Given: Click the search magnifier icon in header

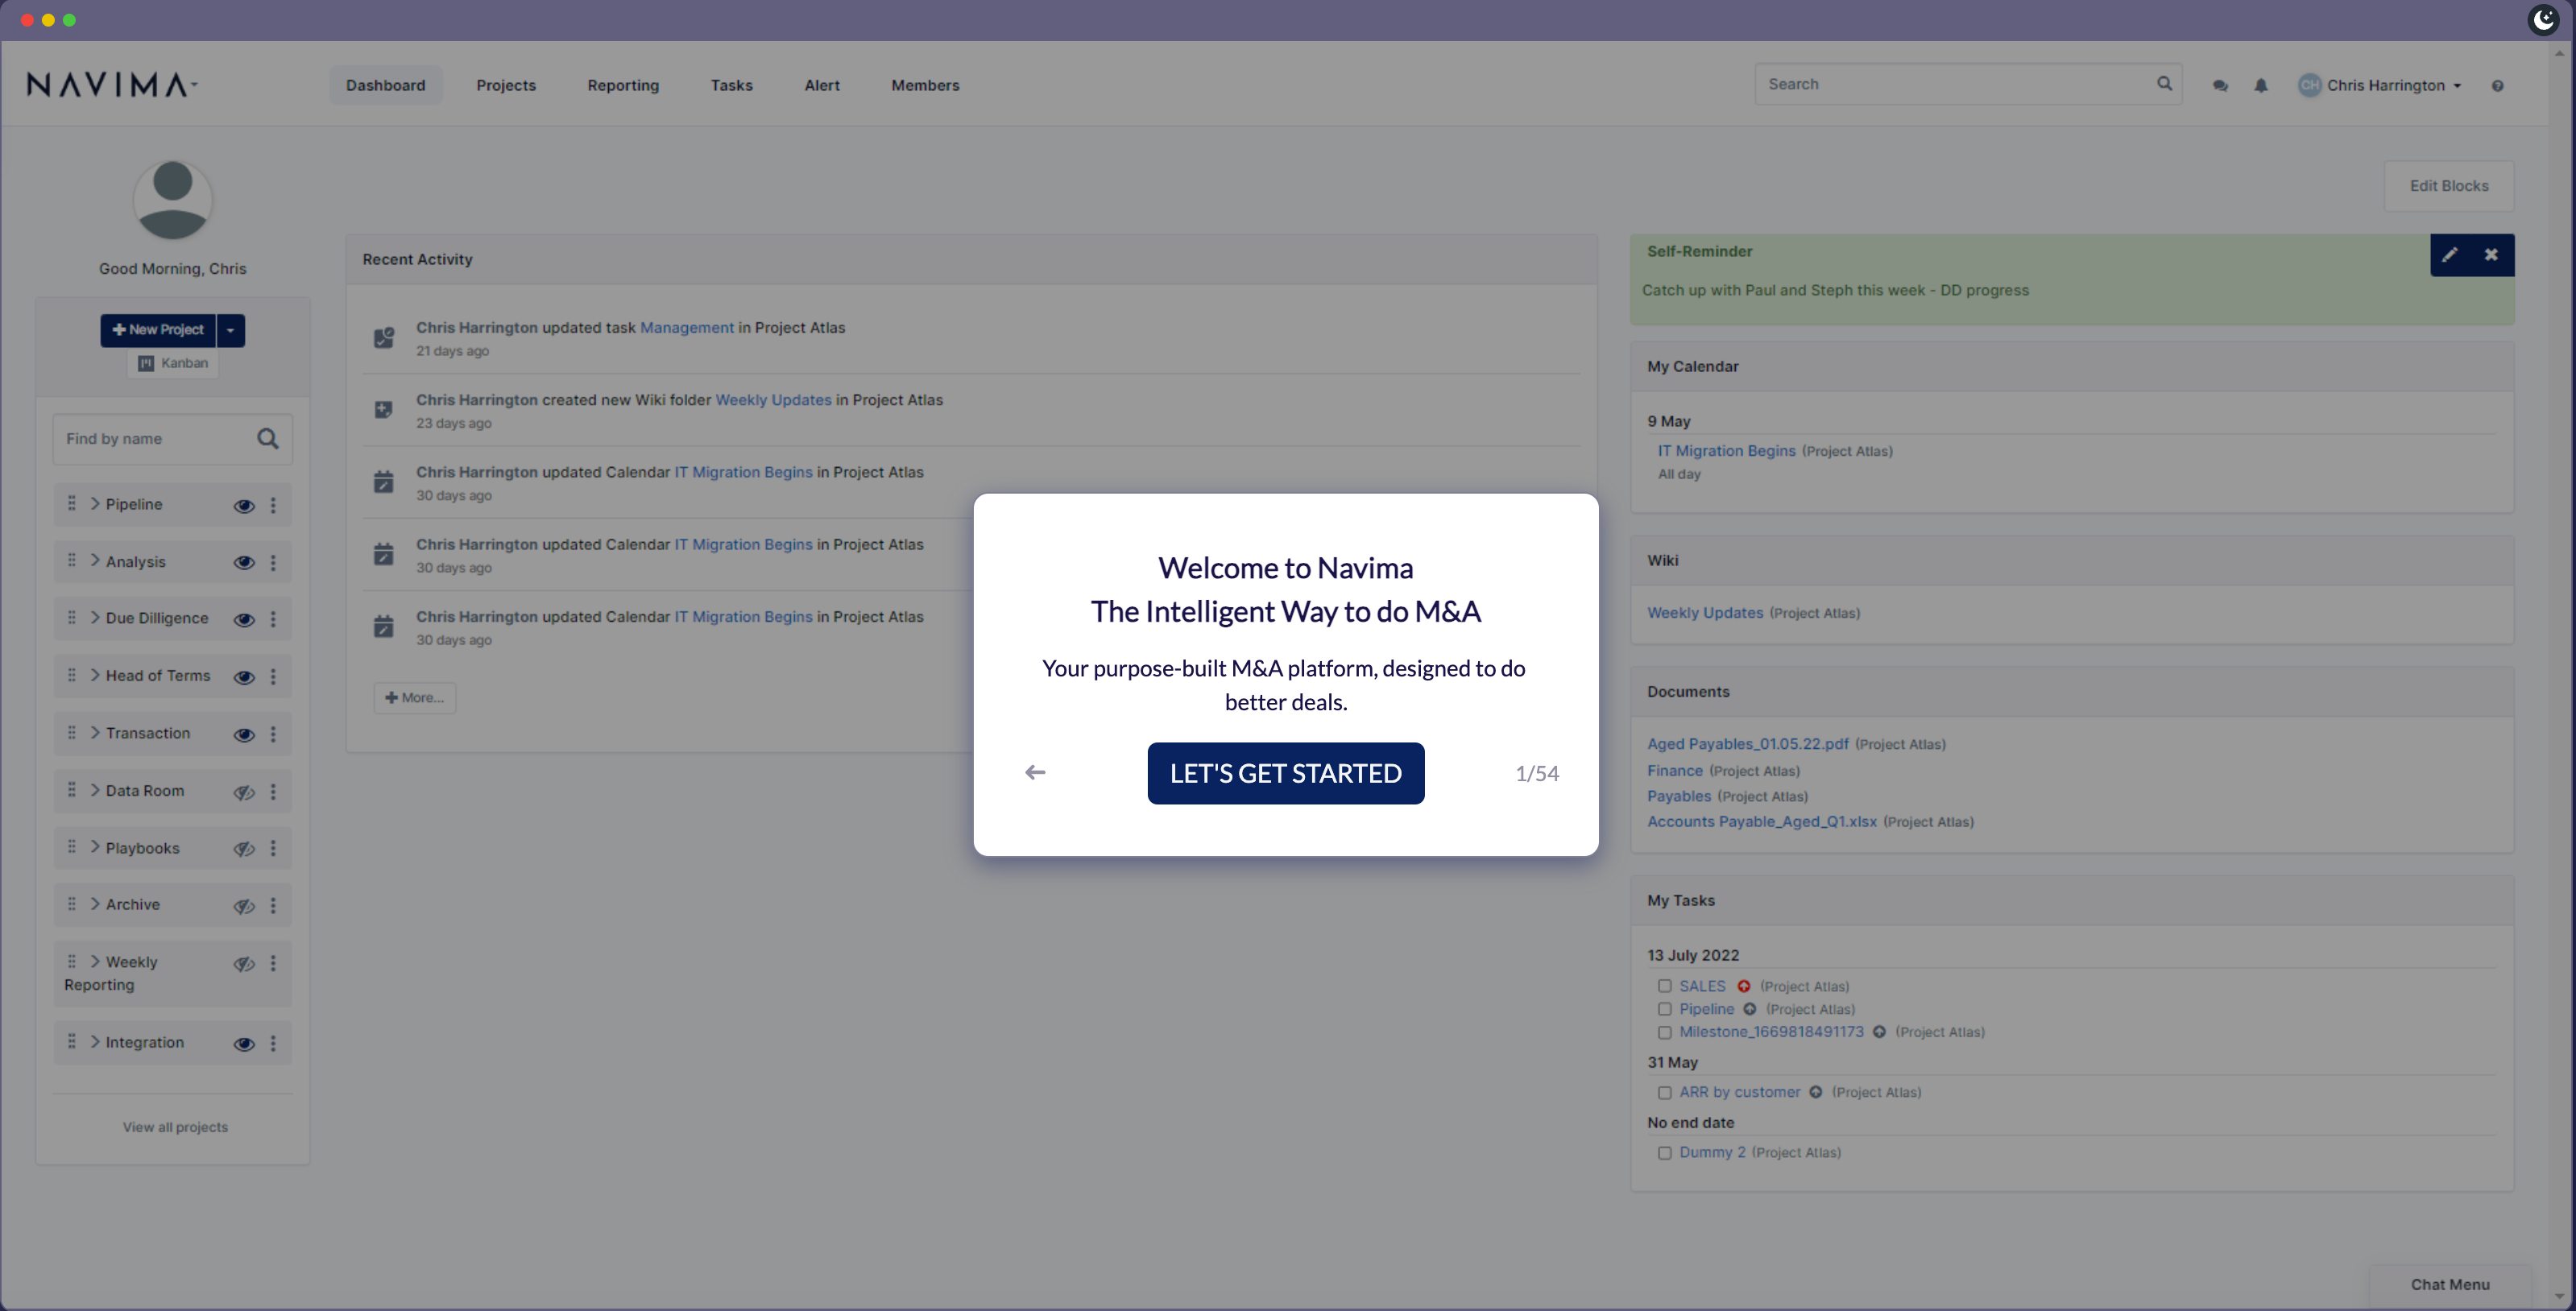Looking at the screenshot, I should click(x=2165, y=84).
